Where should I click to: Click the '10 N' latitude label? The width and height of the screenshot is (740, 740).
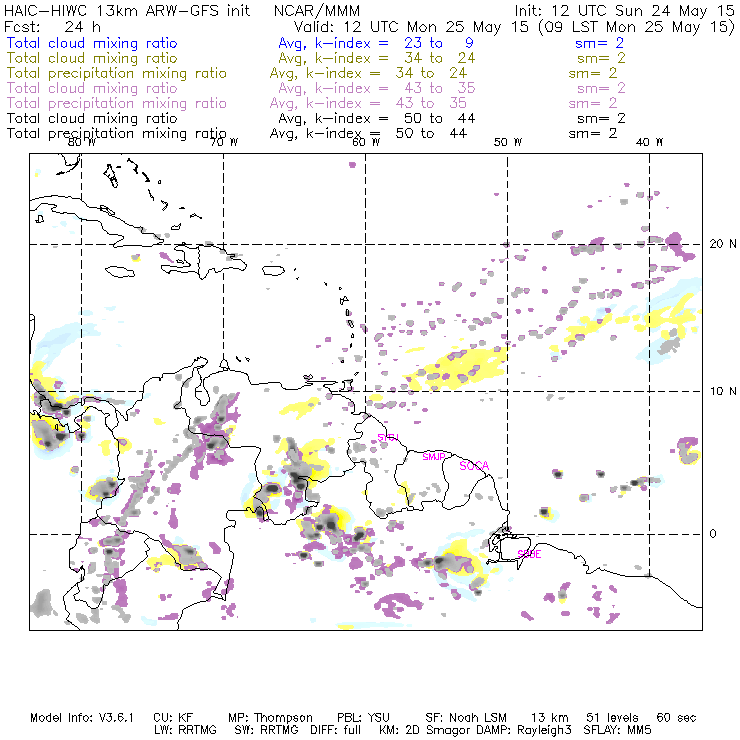point(723,391)
